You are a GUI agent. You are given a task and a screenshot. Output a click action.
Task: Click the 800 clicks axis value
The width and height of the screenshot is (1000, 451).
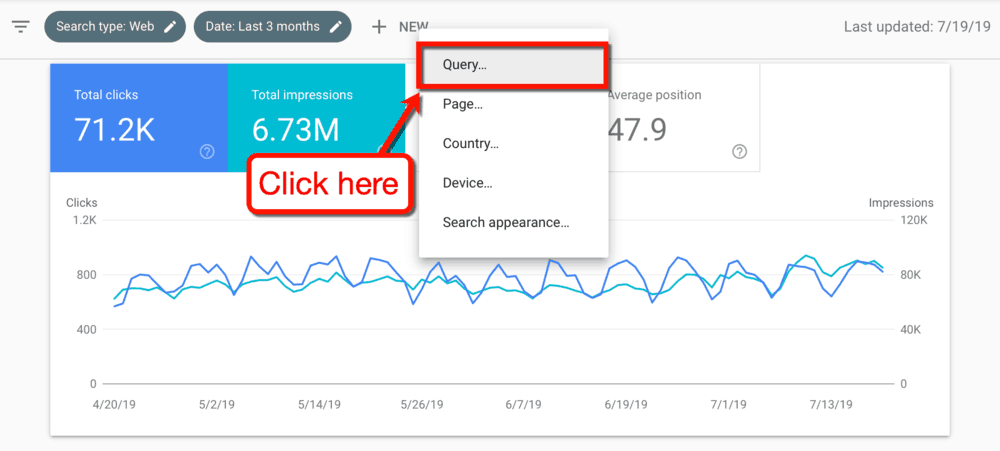(86, 275)
